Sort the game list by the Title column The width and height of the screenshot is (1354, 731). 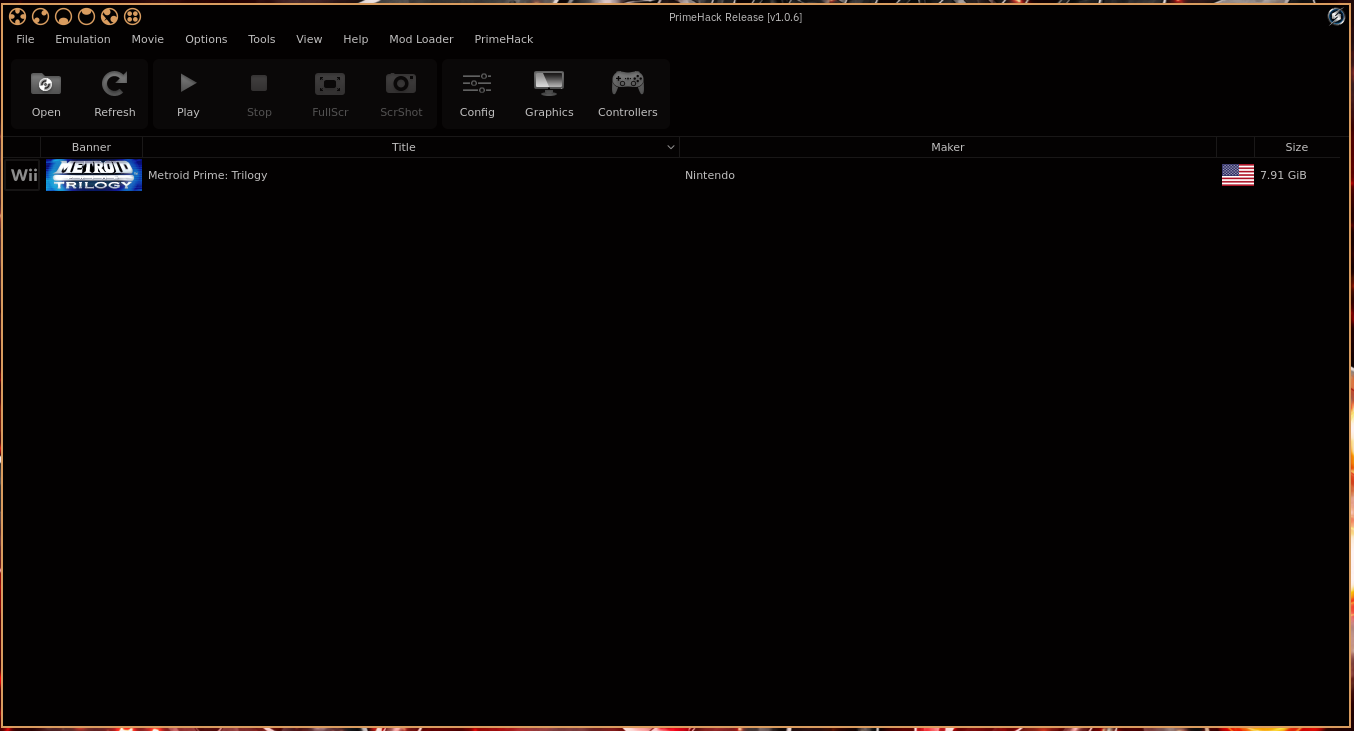coord(411,147)
